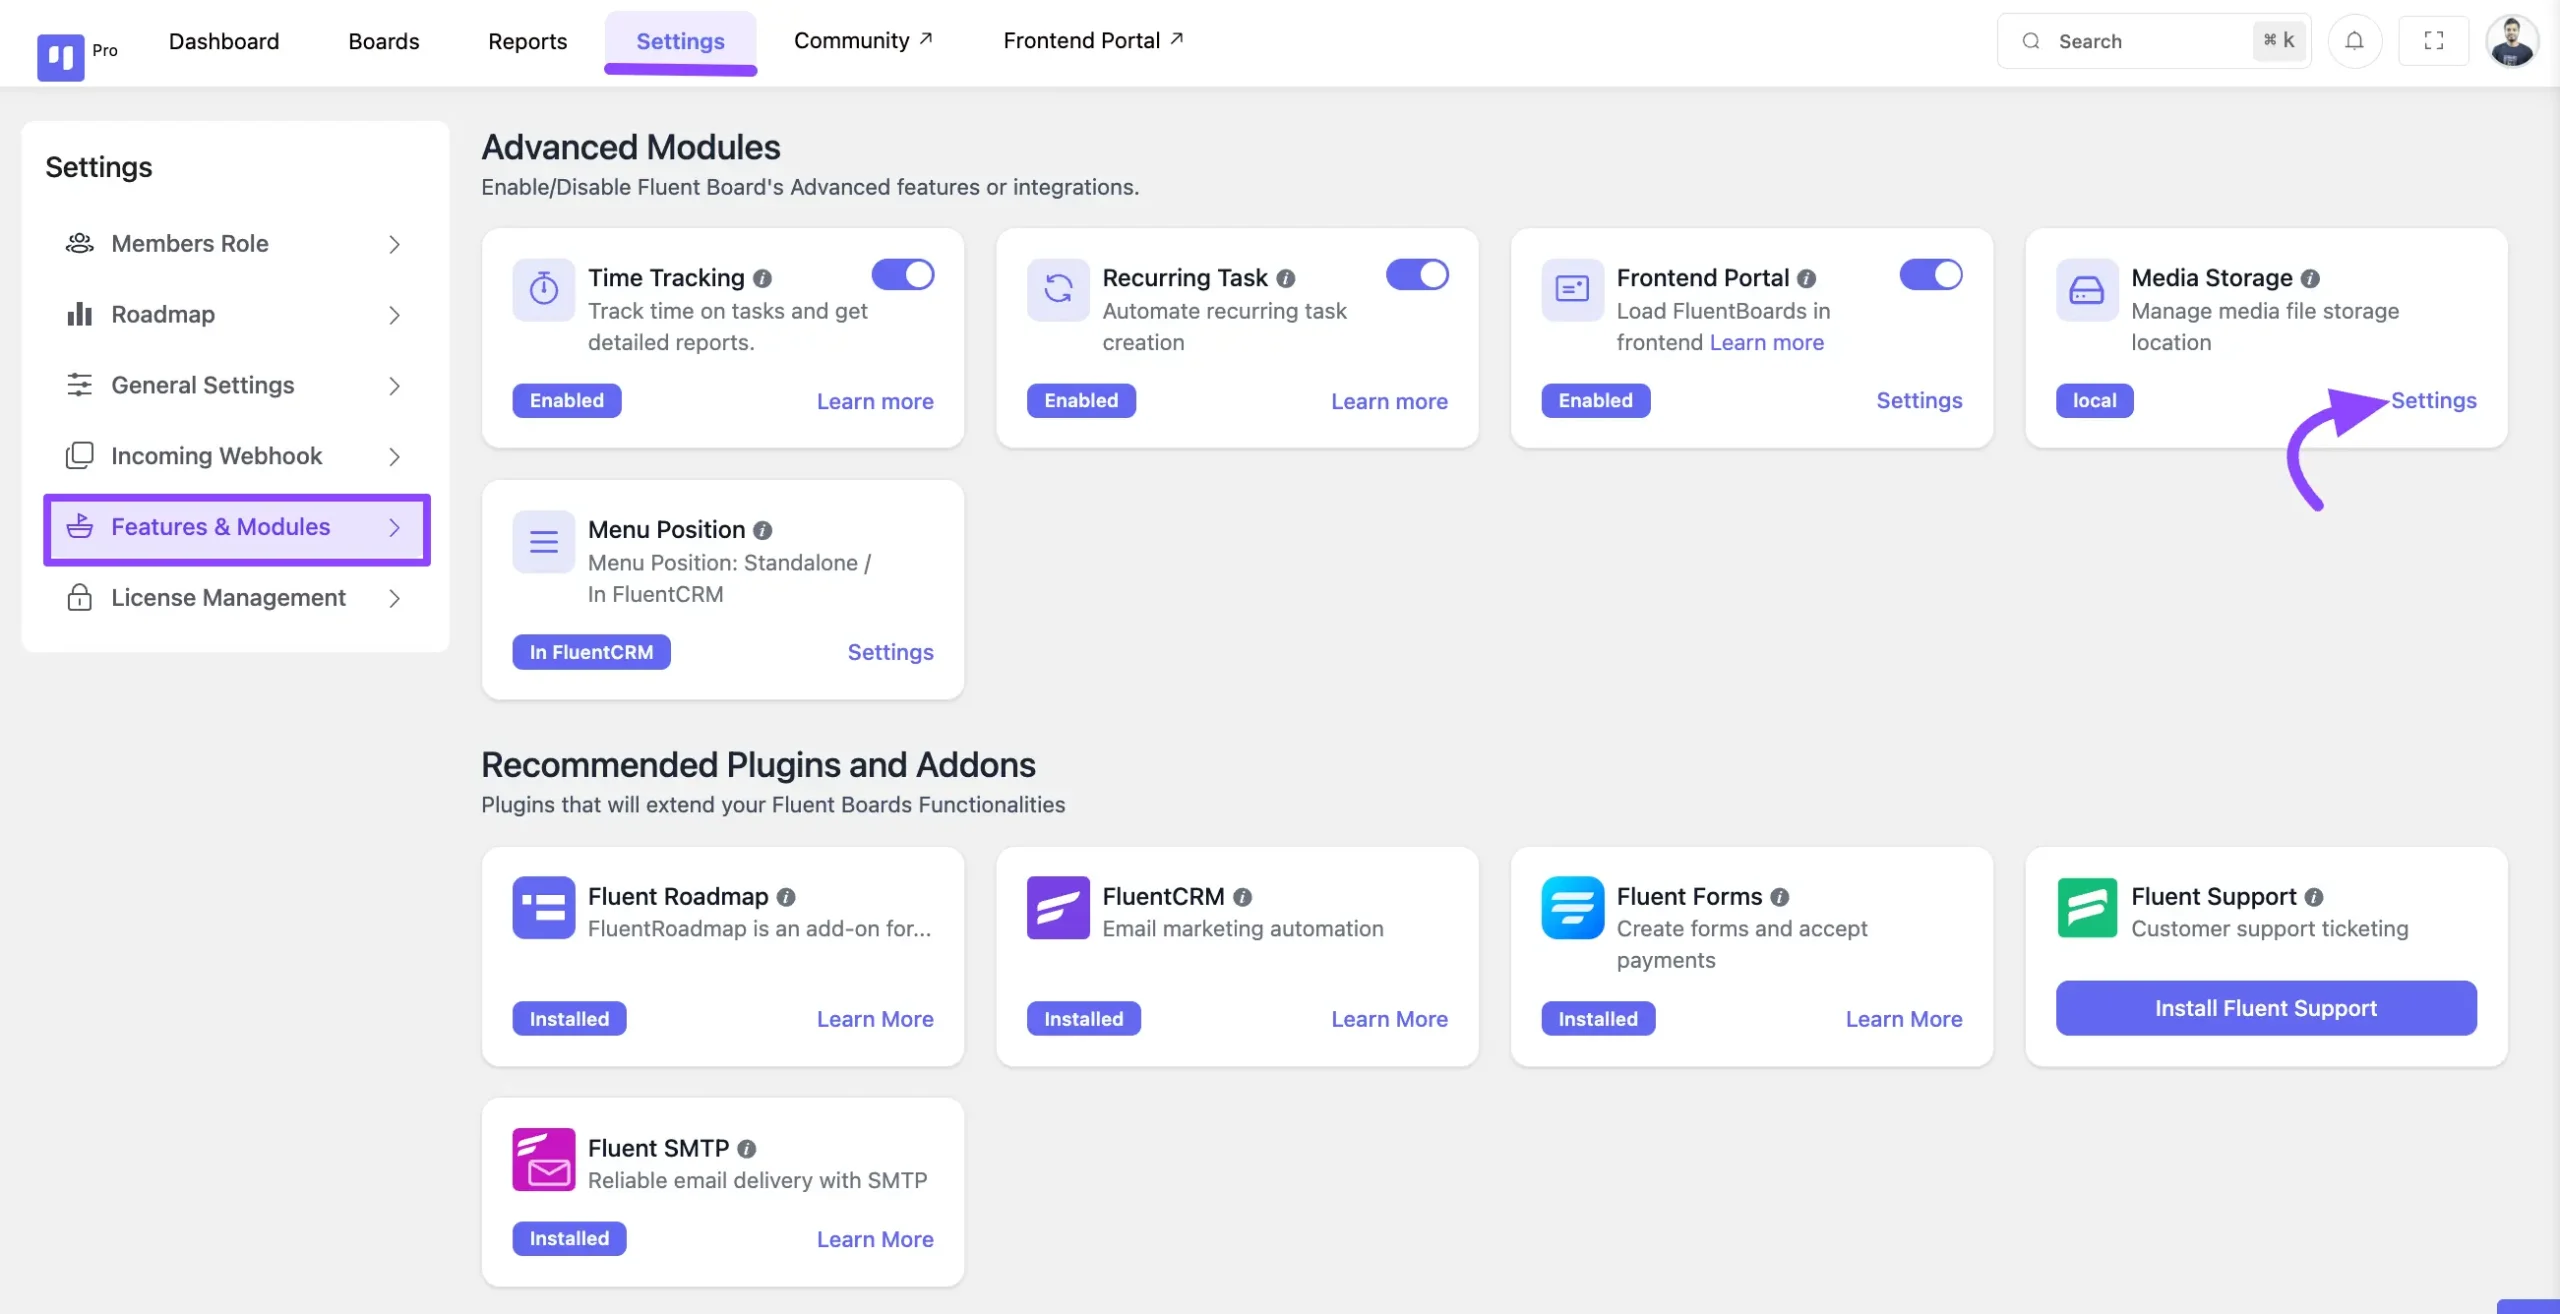Select the Settings tab

(680, 41)
